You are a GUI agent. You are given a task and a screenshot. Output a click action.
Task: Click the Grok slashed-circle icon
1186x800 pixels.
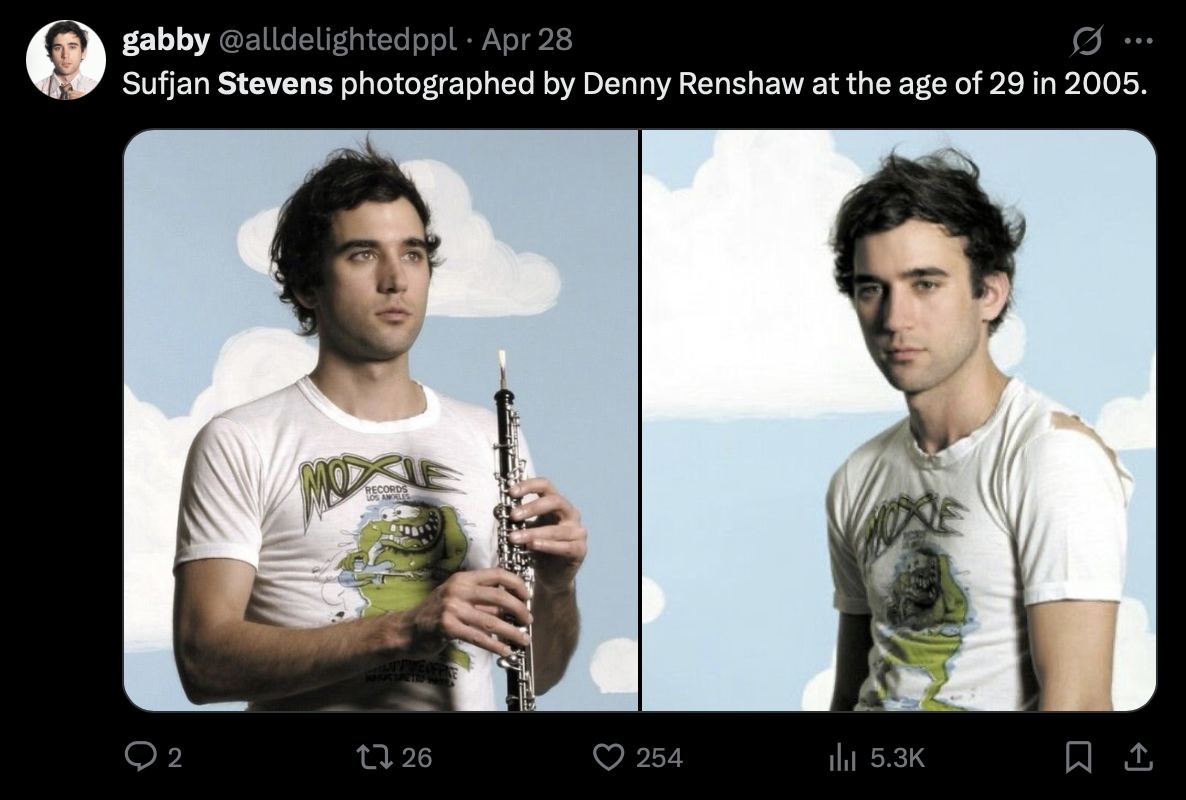1085,42
